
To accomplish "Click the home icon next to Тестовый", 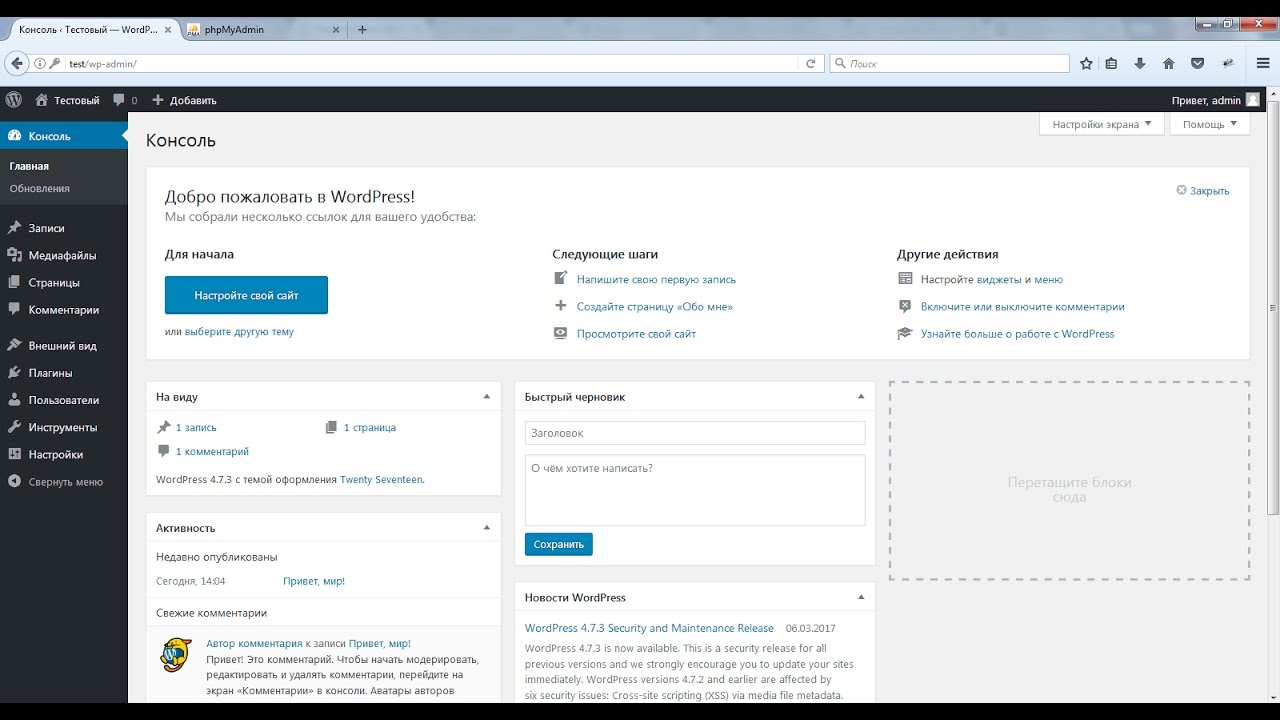I will click(x=41, y=100).
